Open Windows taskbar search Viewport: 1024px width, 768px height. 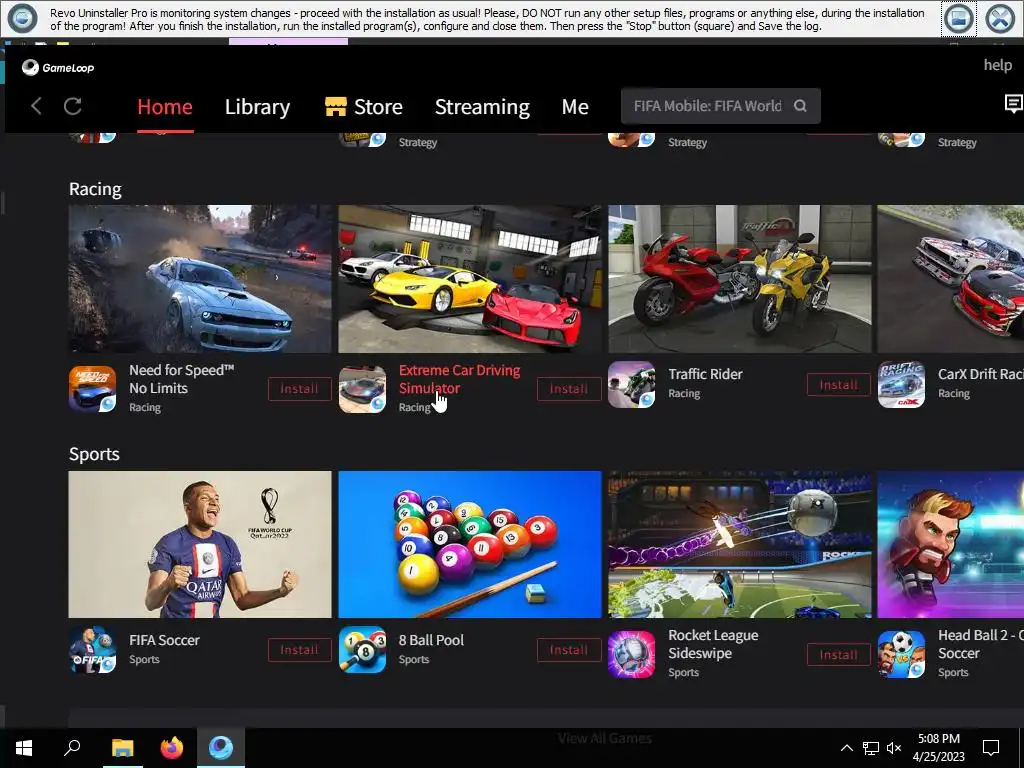point(72,748)
